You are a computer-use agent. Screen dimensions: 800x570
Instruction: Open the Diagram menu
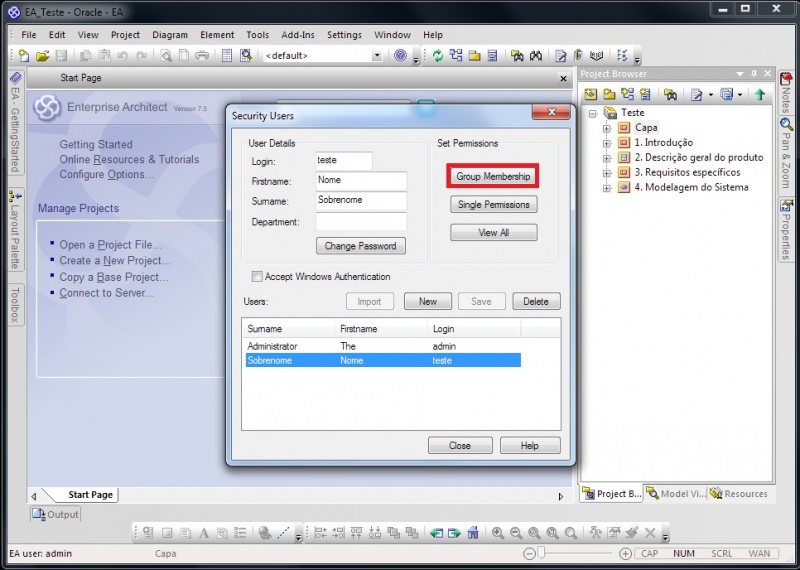[170, 35]
